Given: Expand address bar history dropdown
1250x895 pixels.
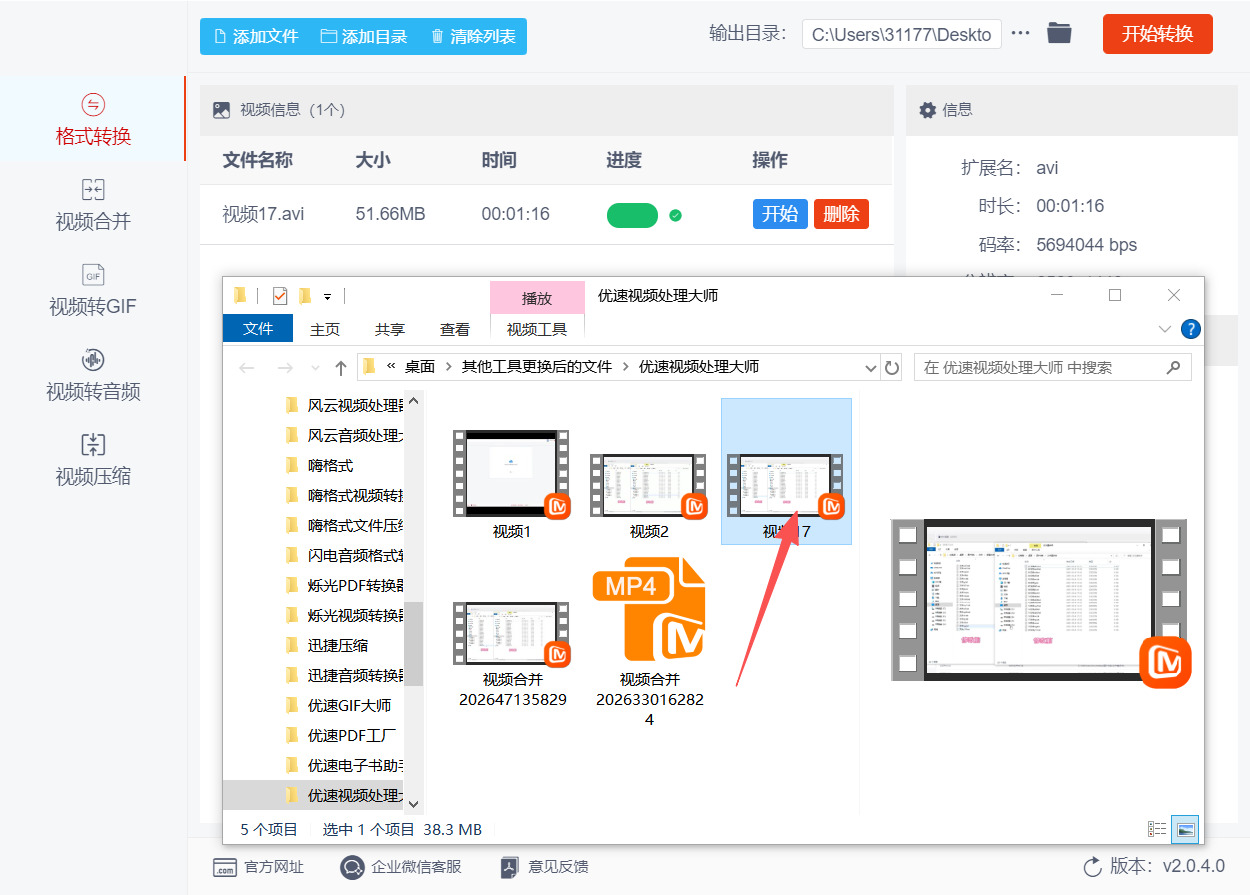Looking at the screenshot, I should coord(870,368).
